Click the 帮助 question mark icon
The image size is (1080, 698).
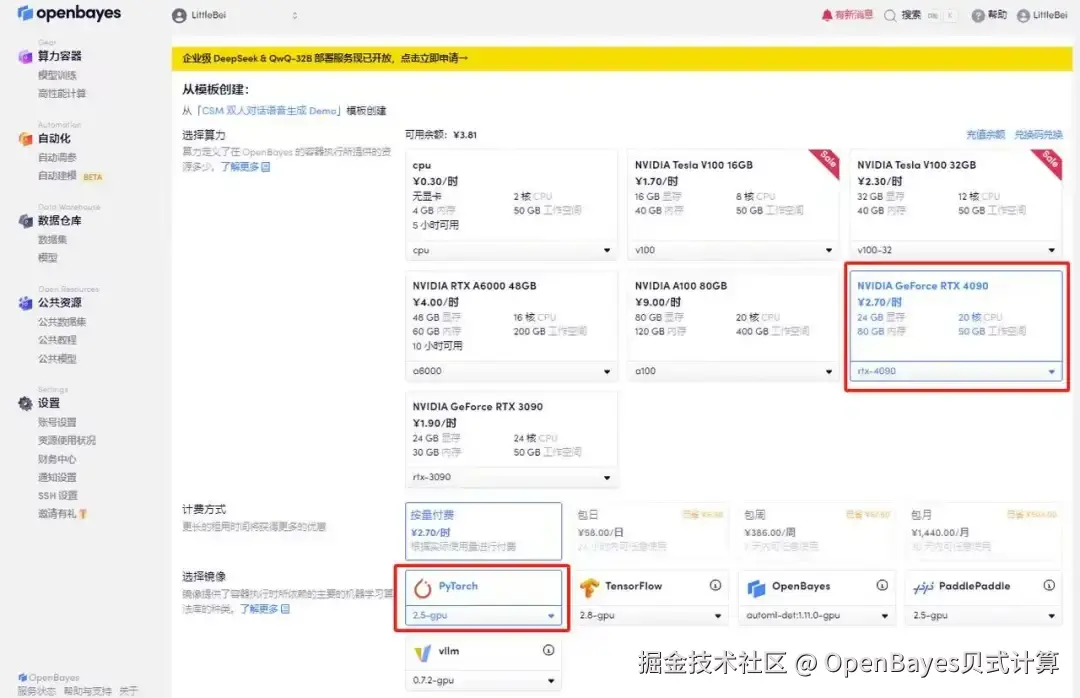click(x=977, y=15)
